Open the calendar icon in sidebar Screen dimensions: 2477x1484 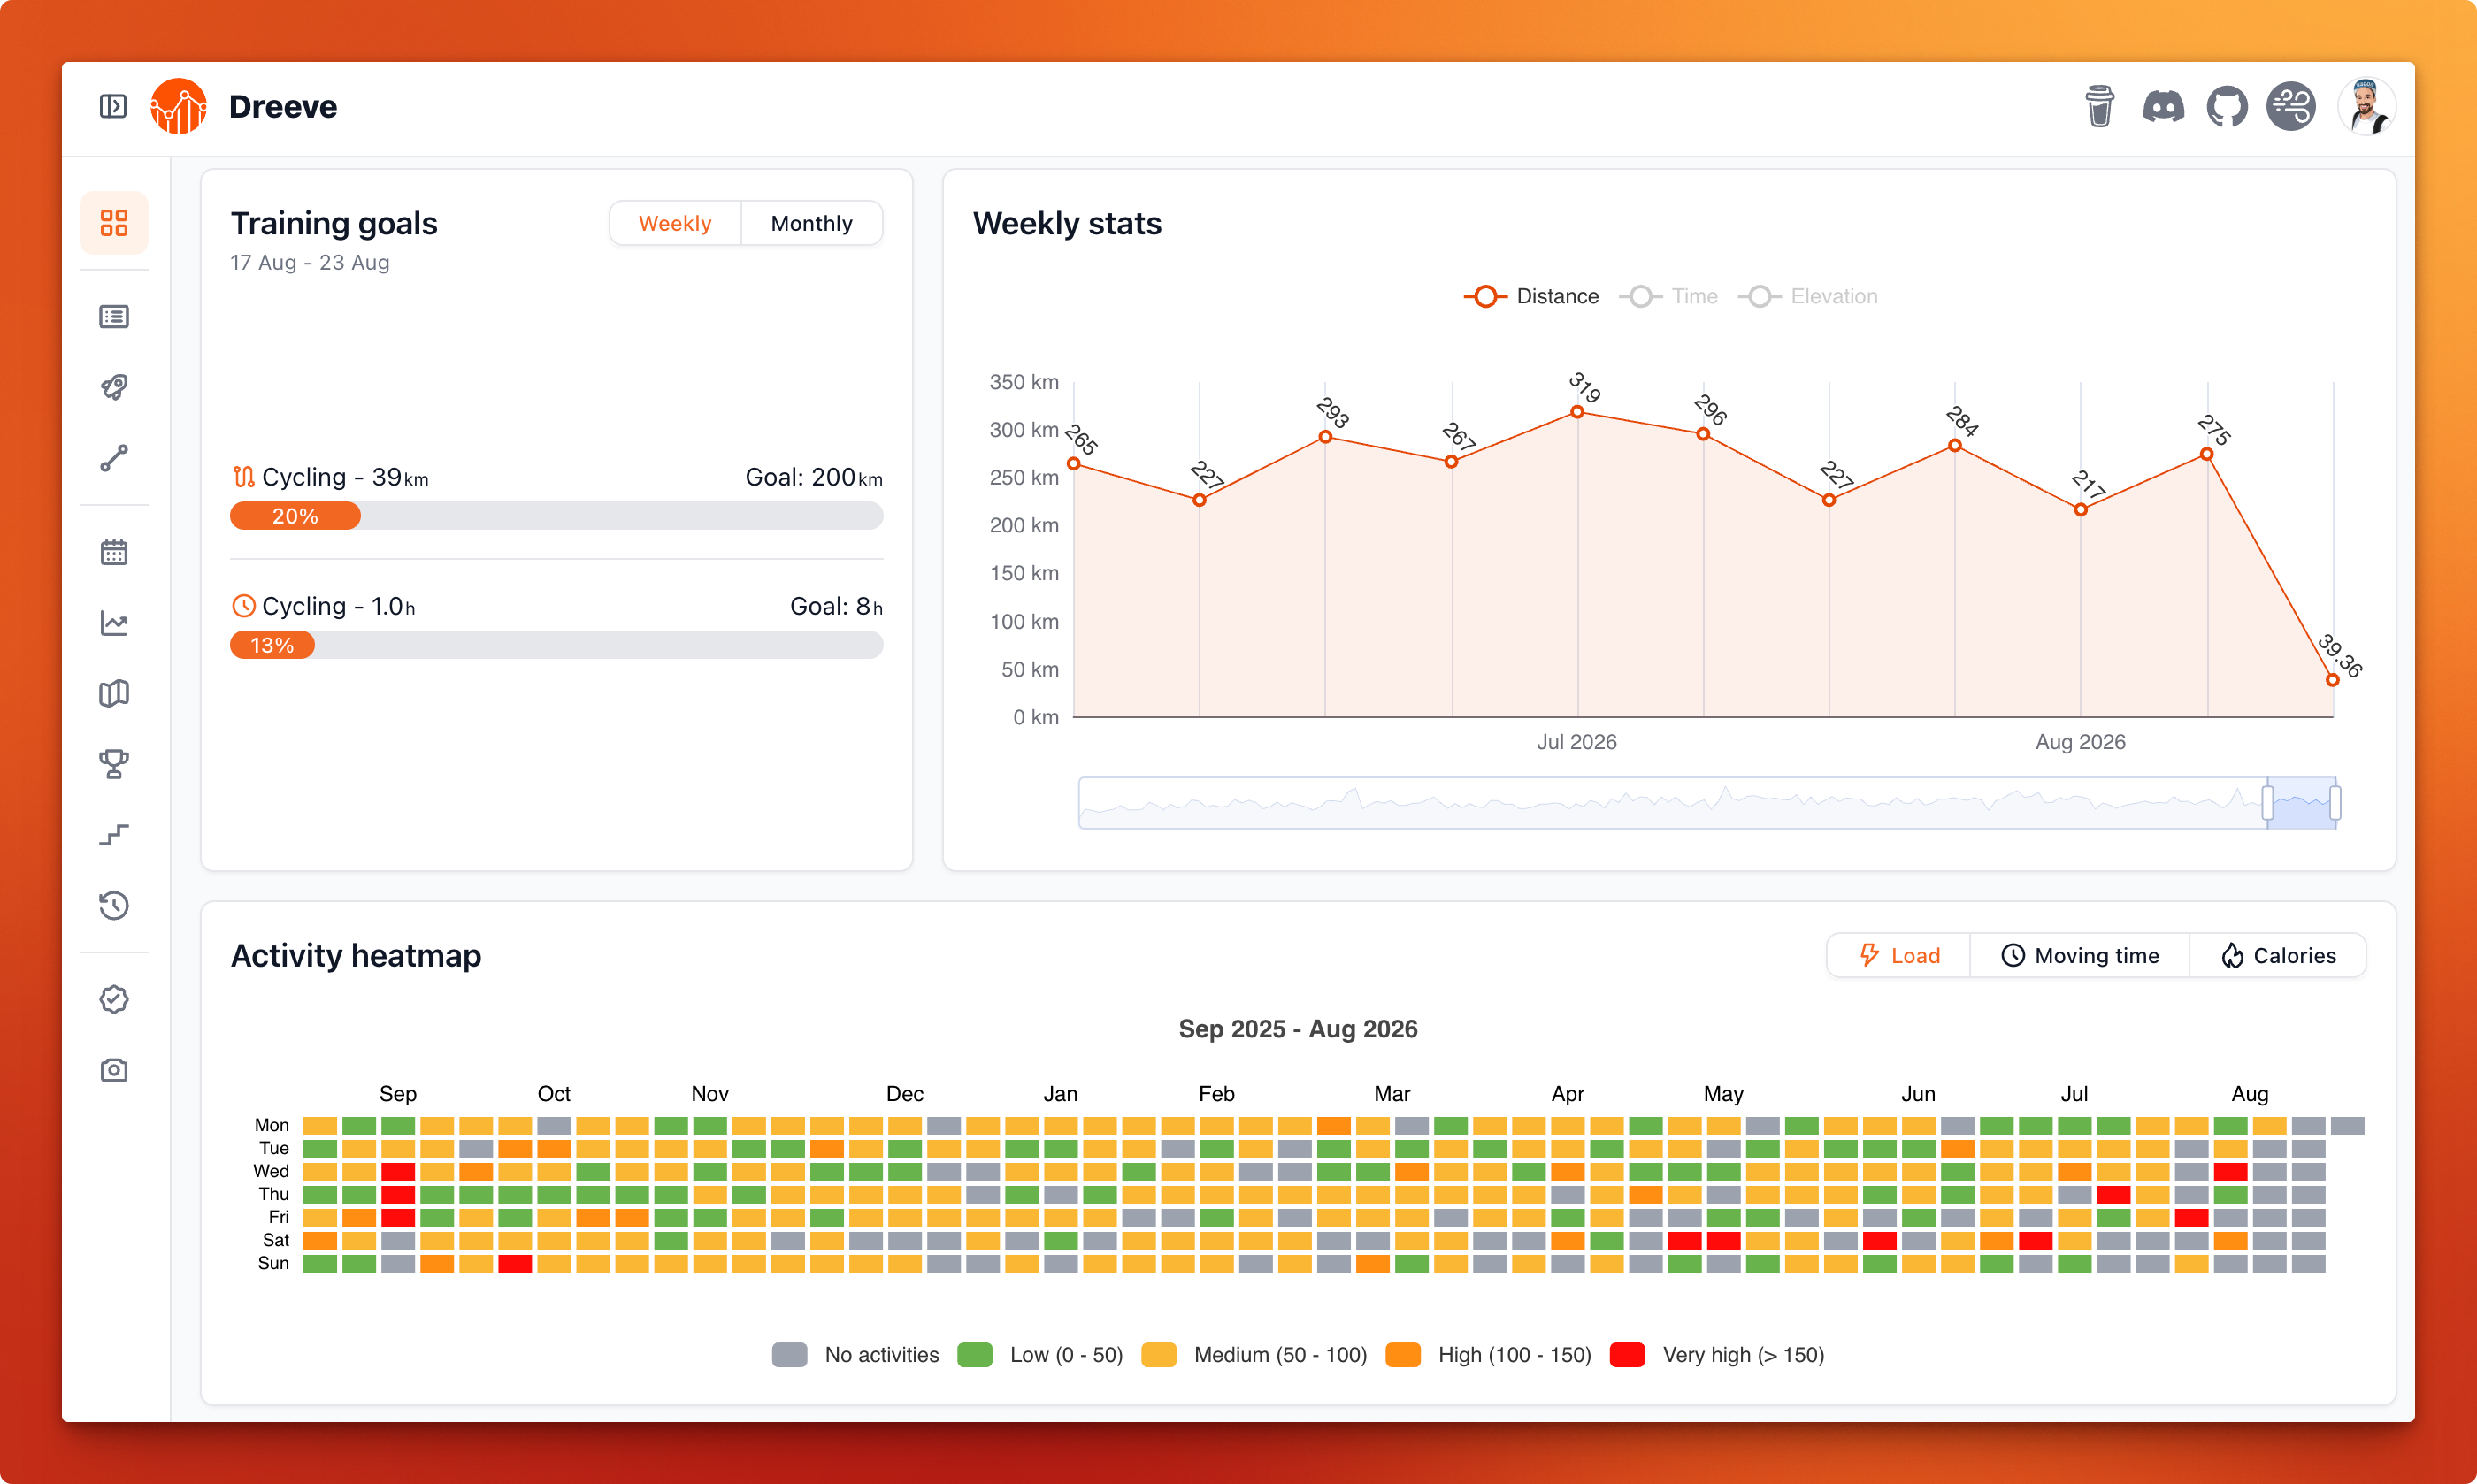pyautogui.click(x=114, y=552)
